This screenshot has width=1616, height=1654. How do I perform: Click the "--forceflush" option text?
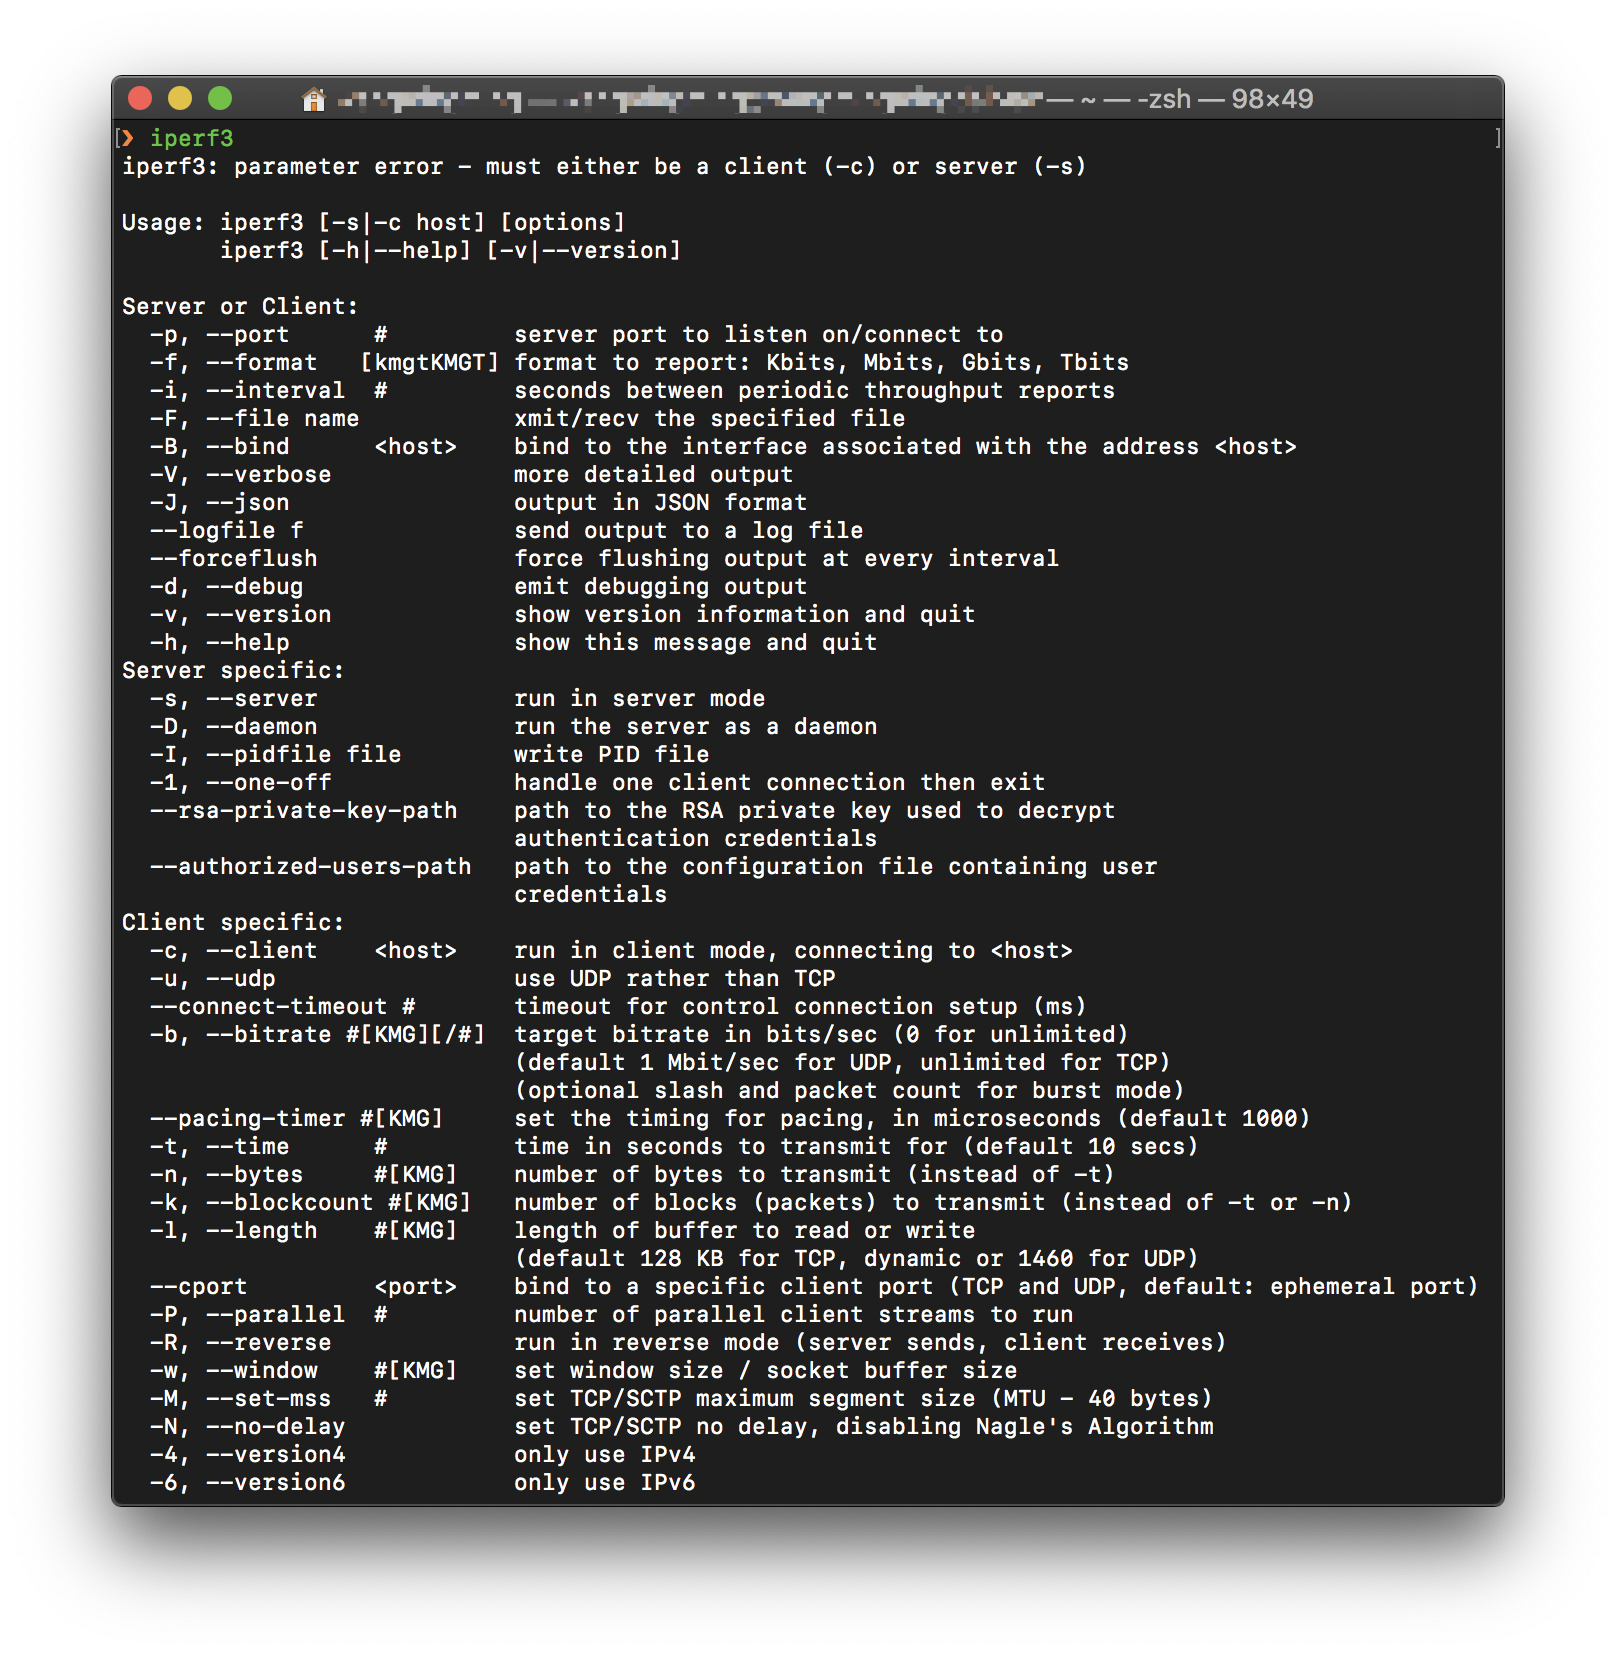click(234, 558)
